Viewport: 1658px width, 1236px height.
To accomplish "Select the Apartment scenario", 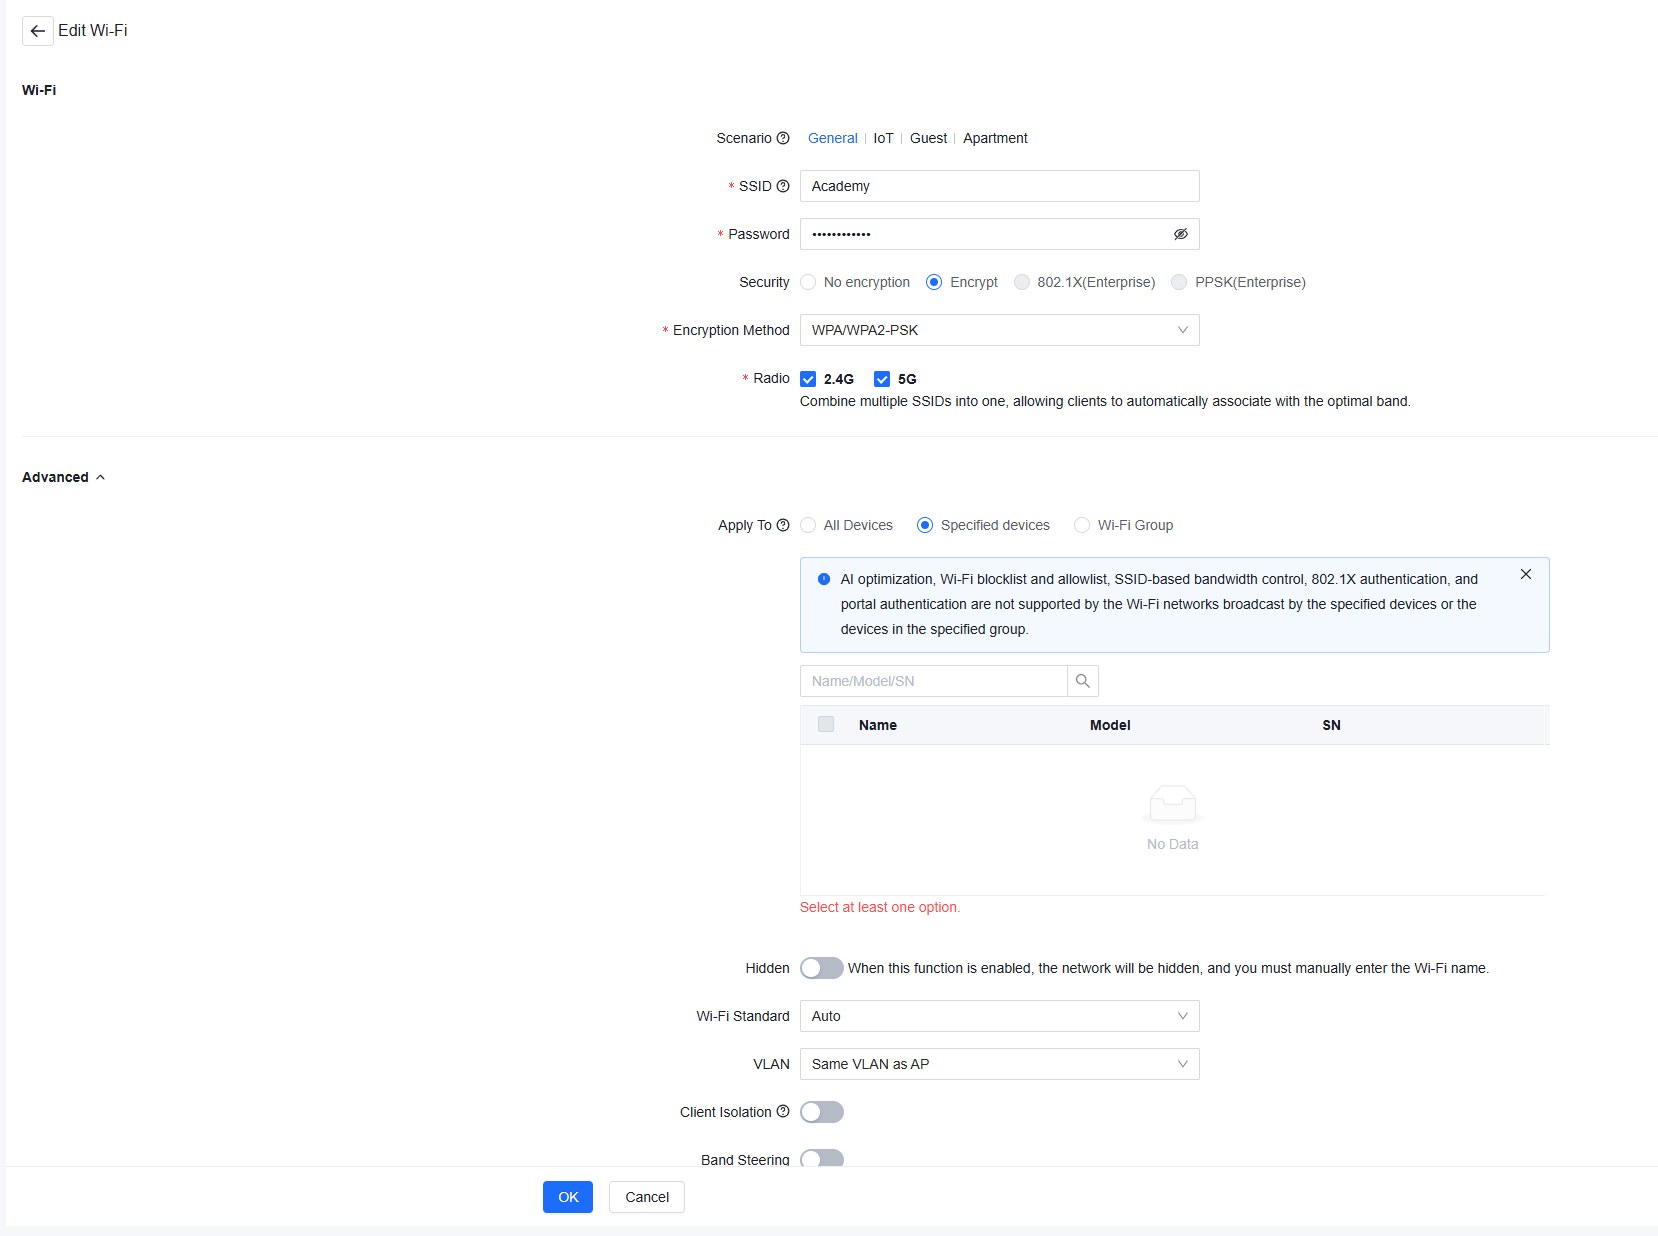I will (x=995, y=138).
